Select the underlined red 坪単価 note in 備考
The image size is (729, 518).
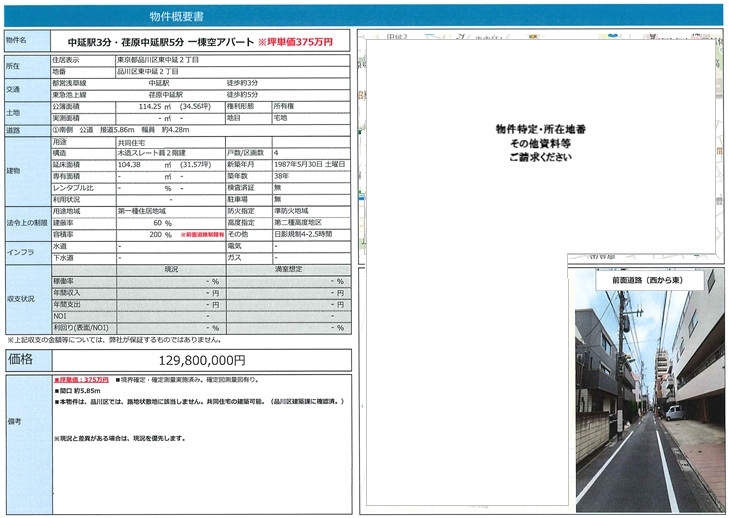pos(81,380)
